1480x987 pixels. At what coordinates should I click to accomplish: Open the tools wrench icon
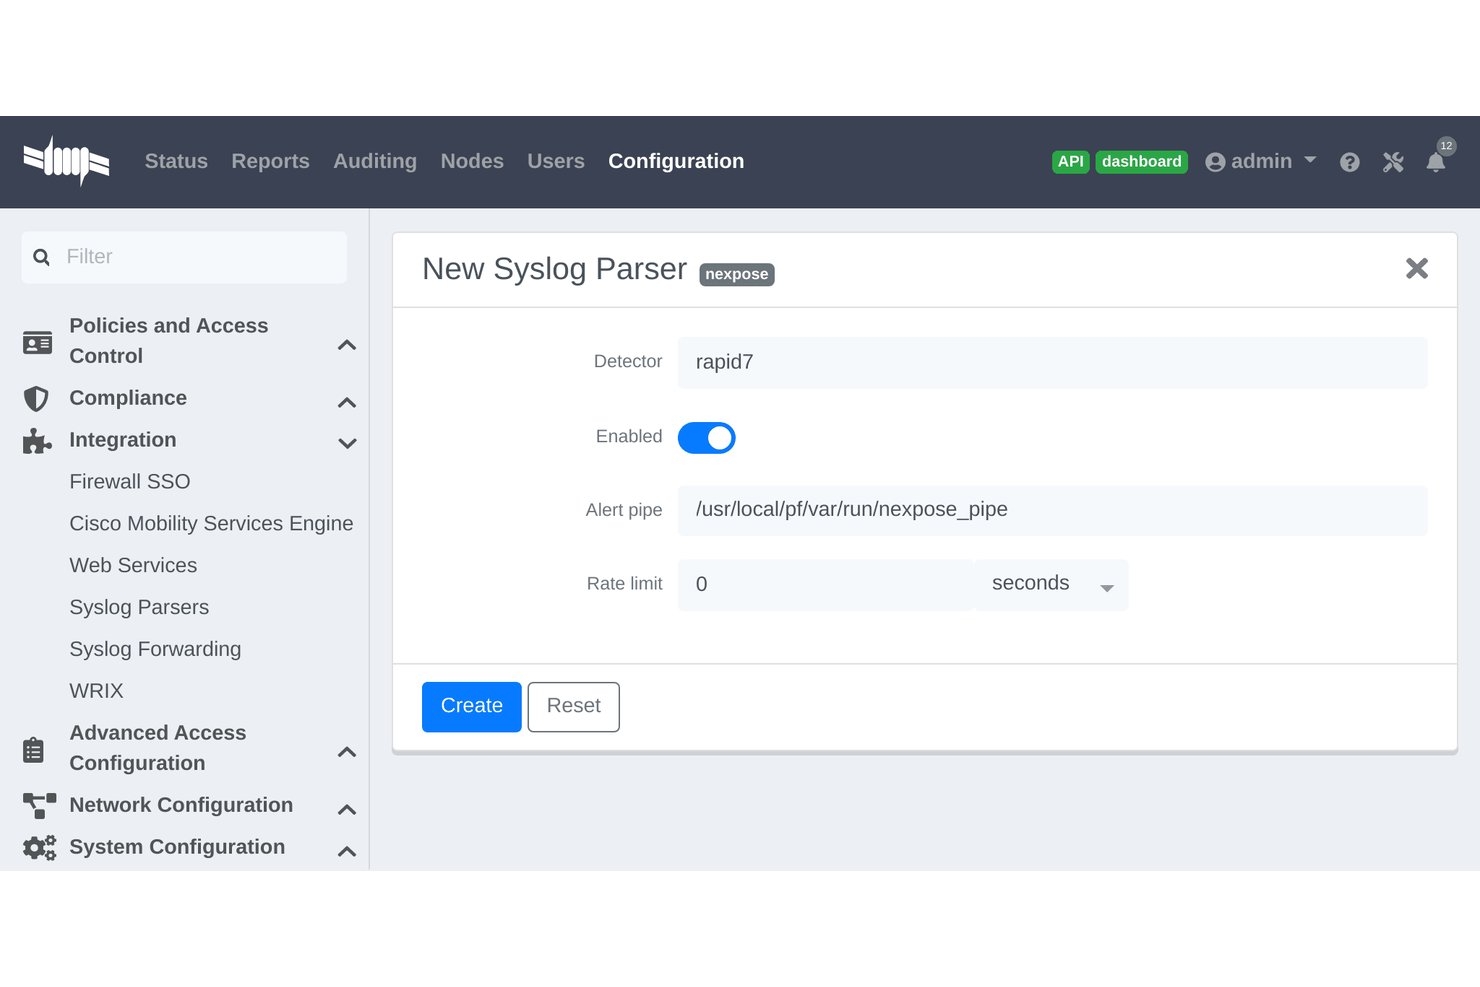pyautogui.click(x=1393, y=162)
